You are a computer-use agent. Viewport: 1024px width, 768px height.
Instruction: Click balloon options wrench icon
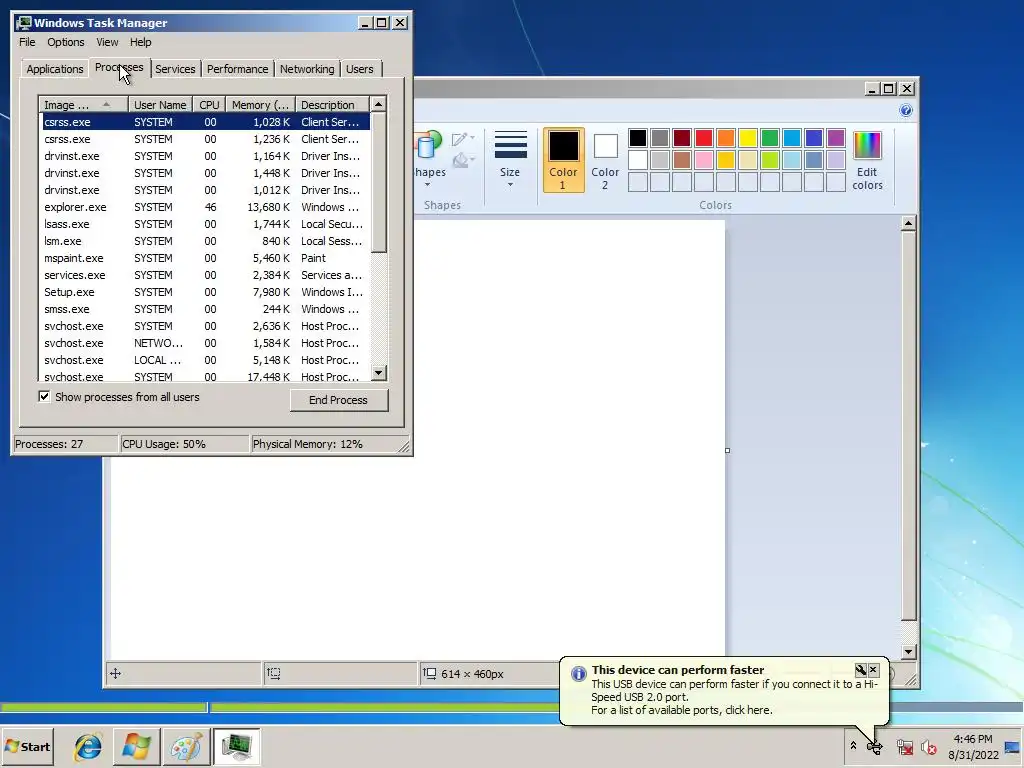coord(860,670)
